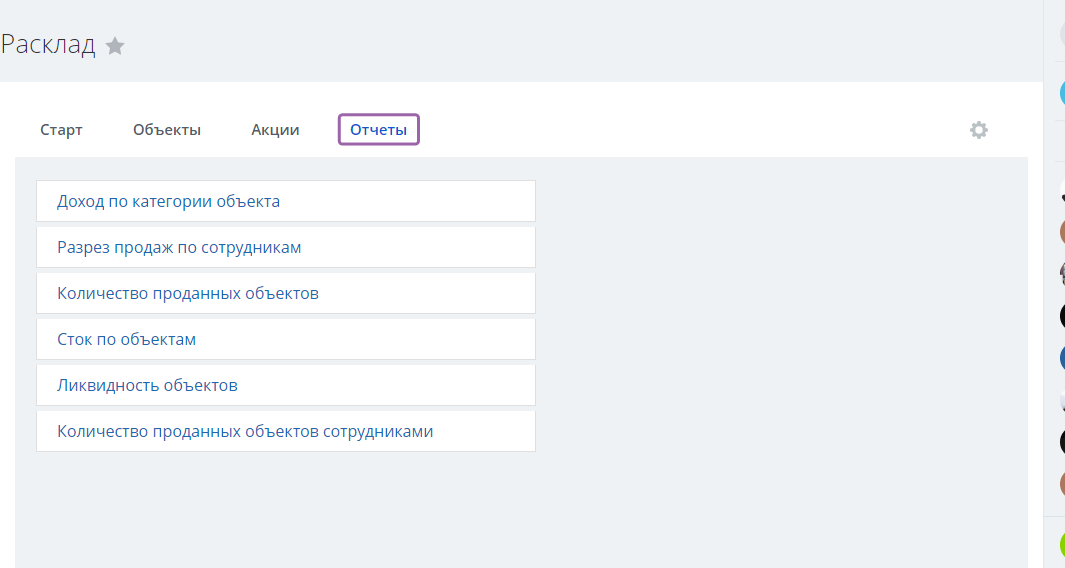Viewport: 1065px width, 568px height.
Task: Open settings via the gear icon
Action: [x=979, y=130]
